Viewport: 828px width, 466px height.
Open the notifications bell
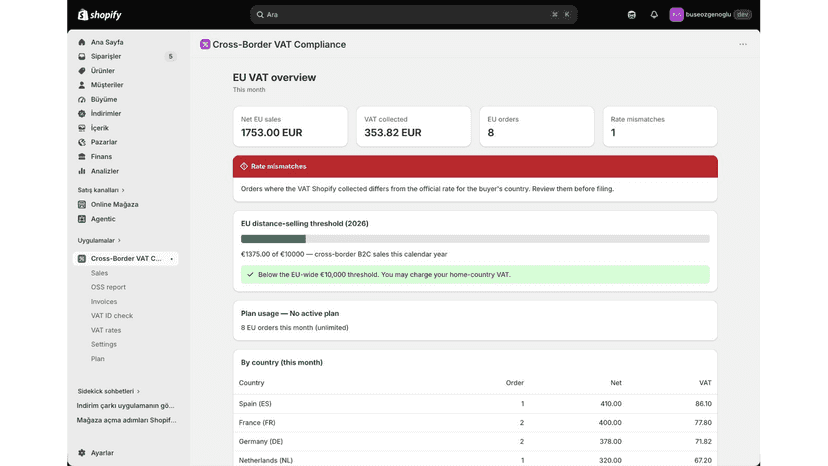coord(654,15)
